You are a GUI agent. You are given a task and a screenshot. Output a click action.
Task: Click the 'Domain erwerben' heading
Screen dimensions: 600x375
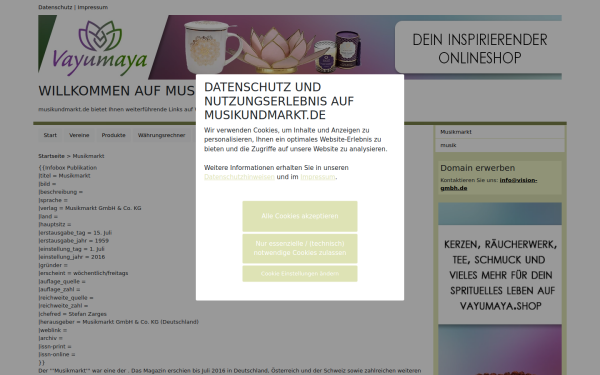click(477, 168)
